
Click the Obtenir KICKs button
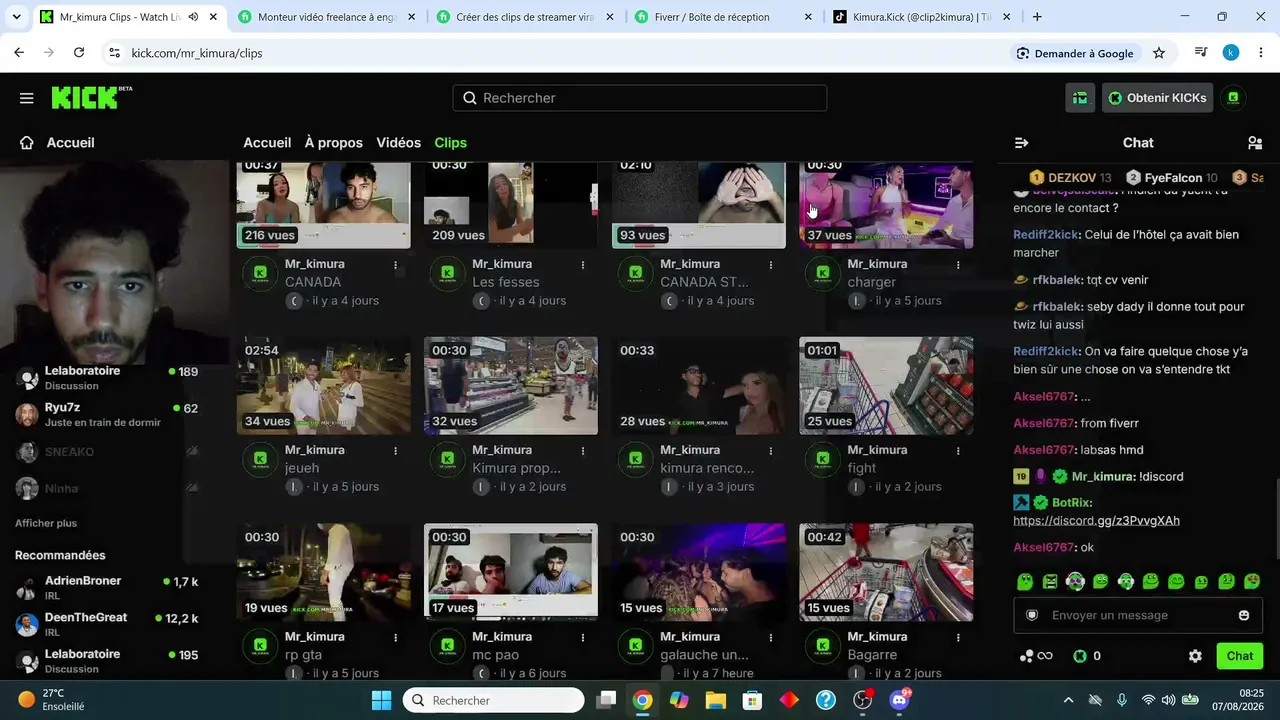click(x=1157, y=98)
